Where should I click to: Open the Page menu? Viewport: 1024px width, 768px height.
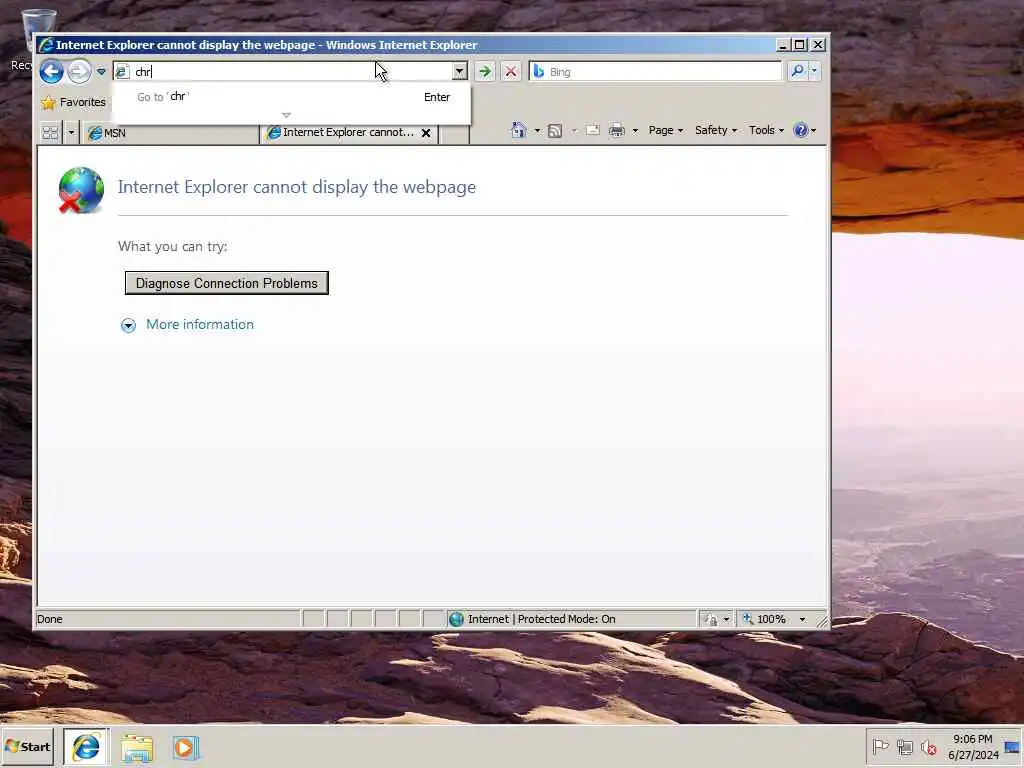click(665, 131)
